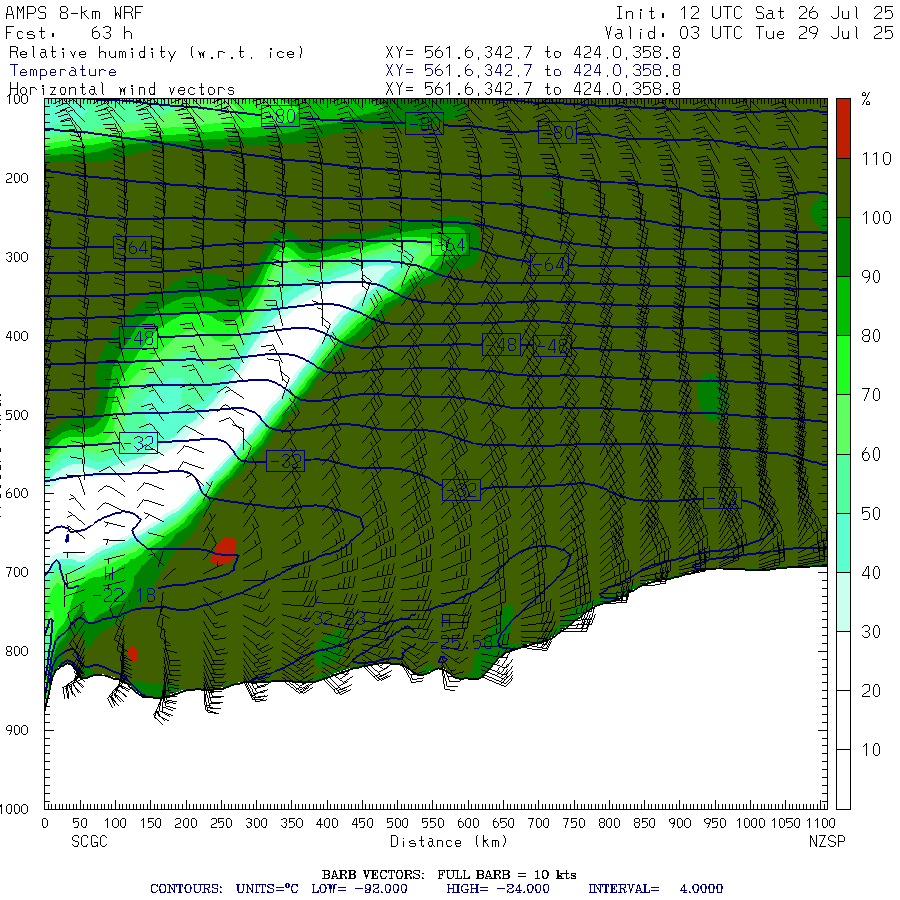The width and height of the screenshot is (900, 900).
Task: Click the blue 'Temperature' legend label
Action: pos(63,71)
